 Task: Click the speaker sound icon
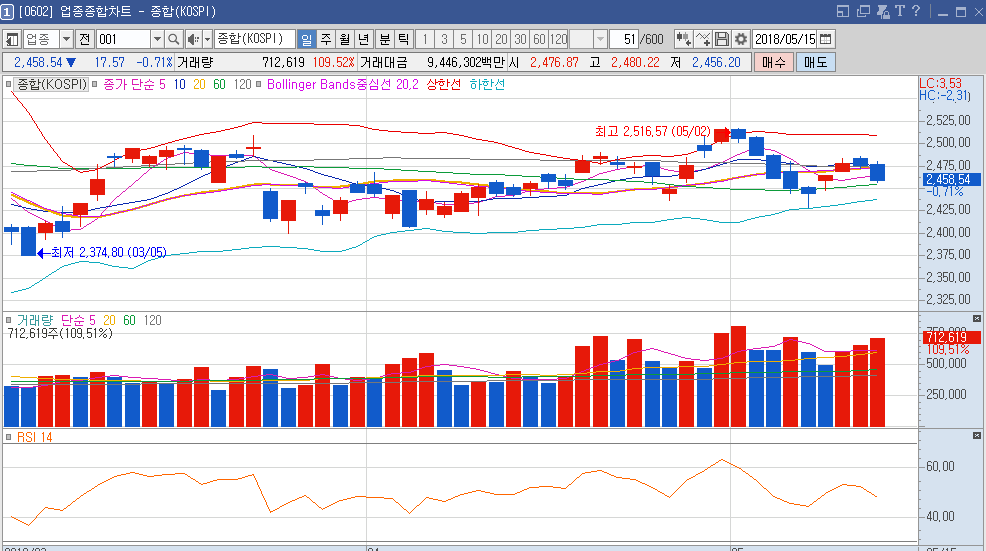point(193,39)
